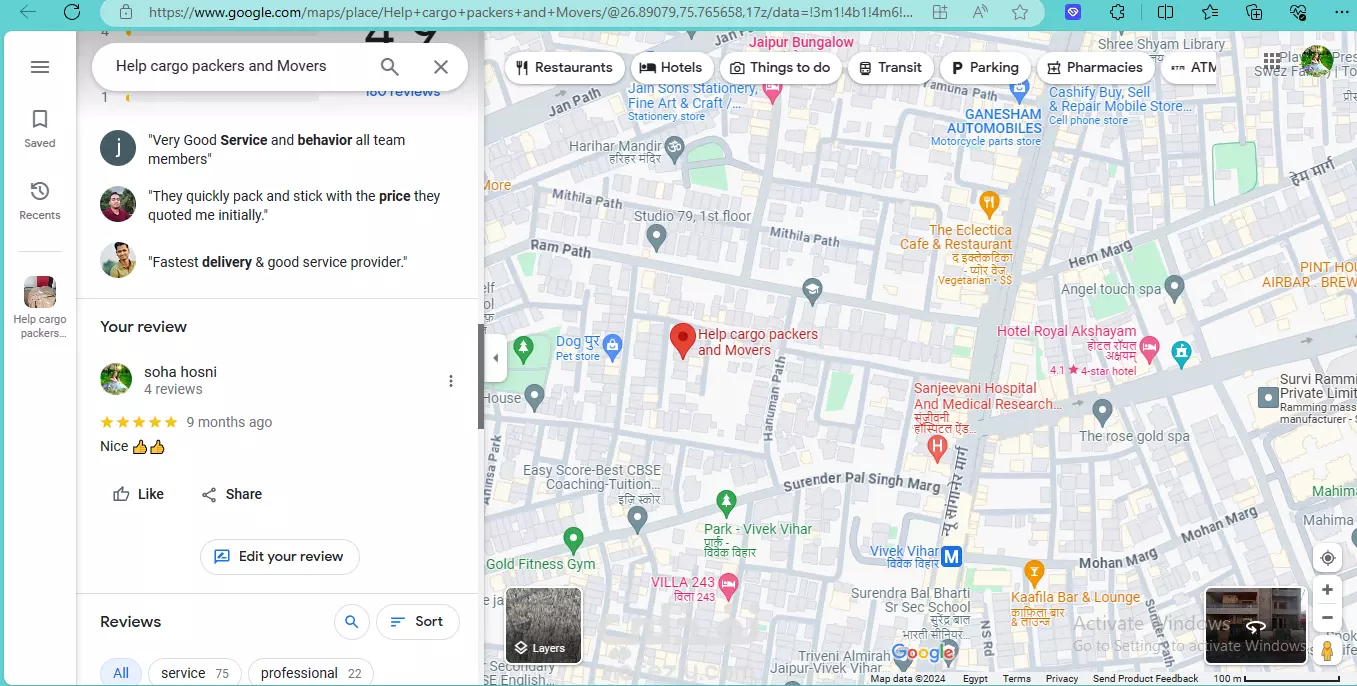Open the 180 reviews link
The image size is (1357, 686).
[x=403, y=92]
